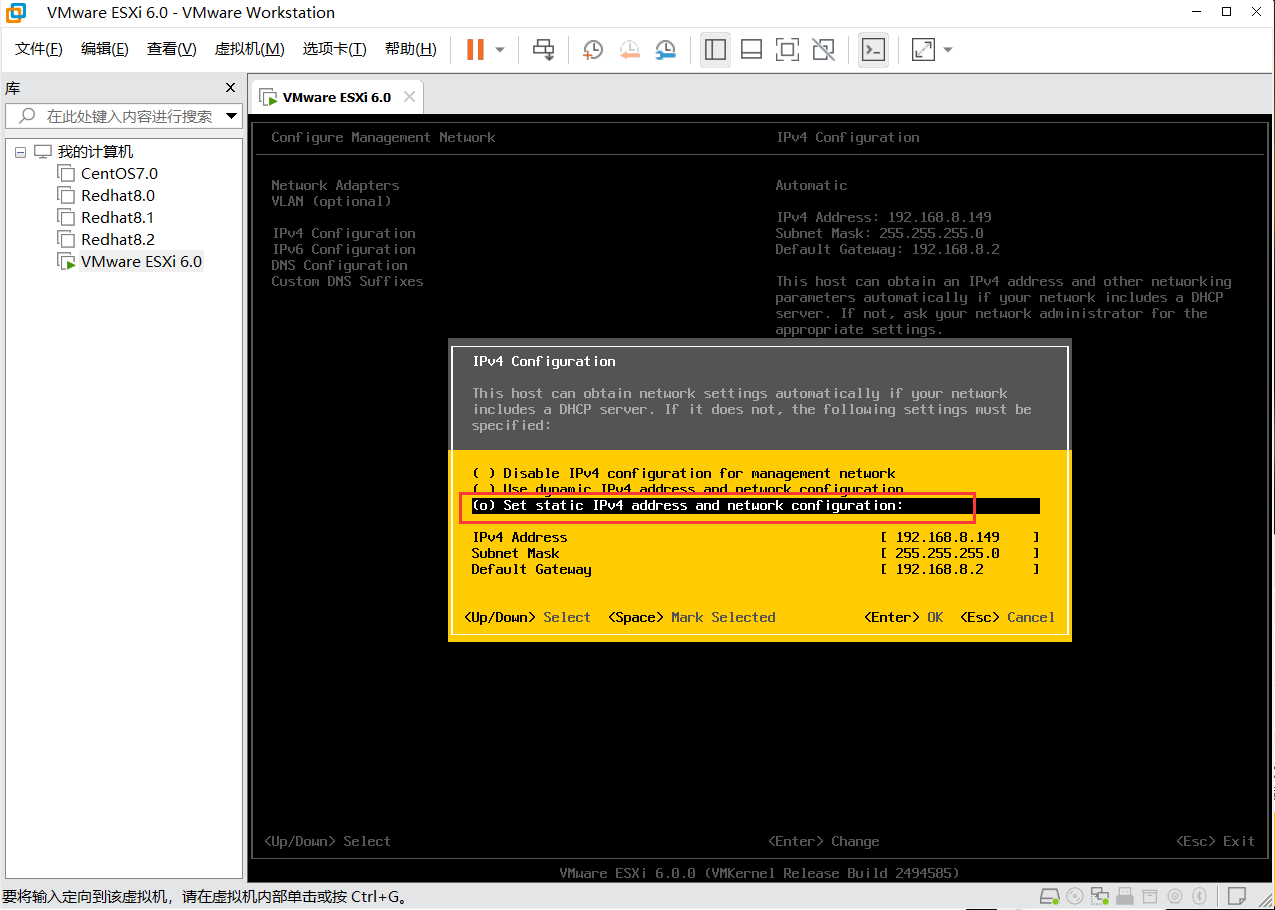Image resolution: width=1275 pixels, height=910 pixels.
Task: Click IPv4 Configuration in left menu list
Action: pyautogui.click(x=343, y=233)
